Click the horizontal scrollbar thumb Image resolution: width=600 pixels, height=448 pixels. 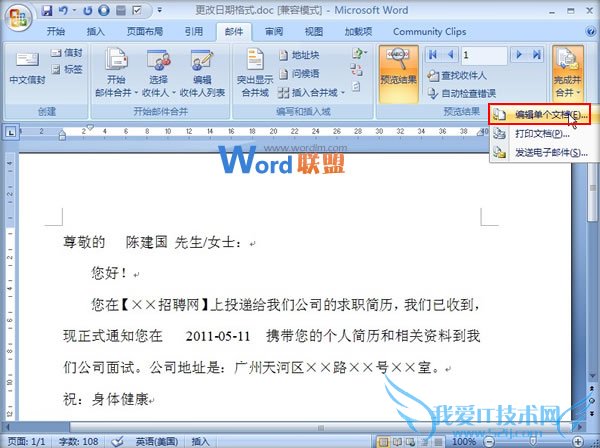[321, 427]
